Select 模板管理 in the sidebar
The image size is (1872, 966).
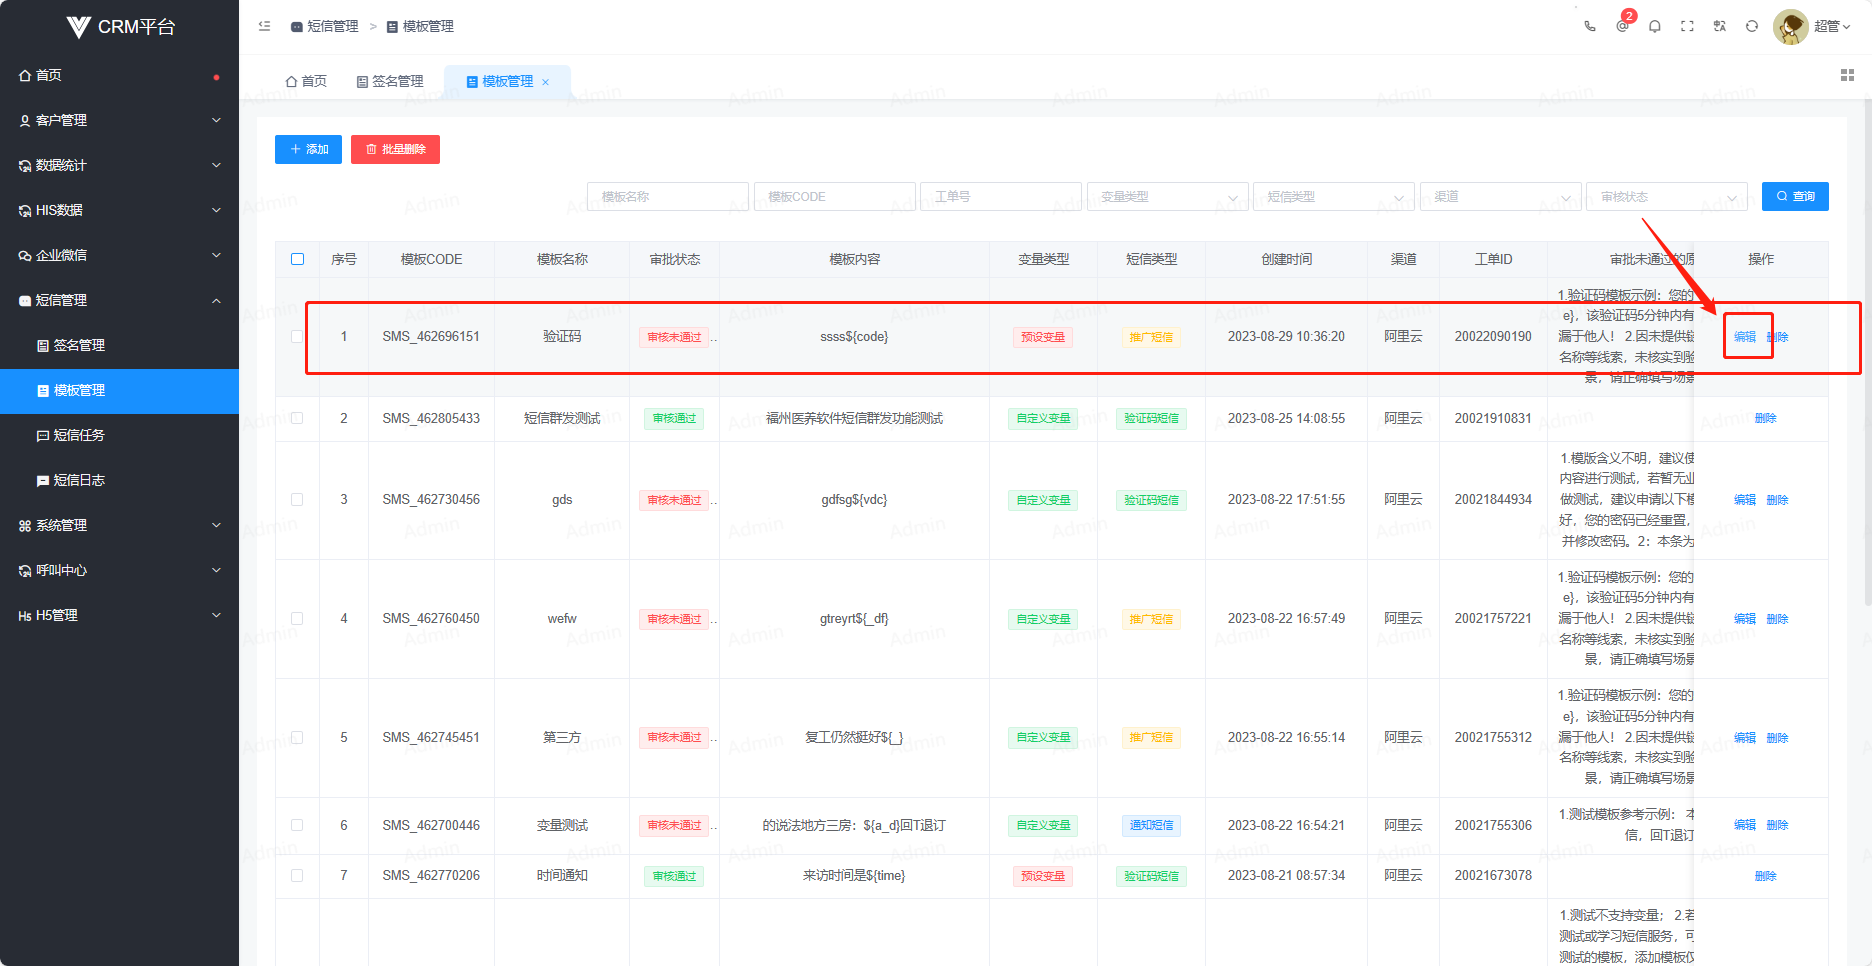(119, 391)
